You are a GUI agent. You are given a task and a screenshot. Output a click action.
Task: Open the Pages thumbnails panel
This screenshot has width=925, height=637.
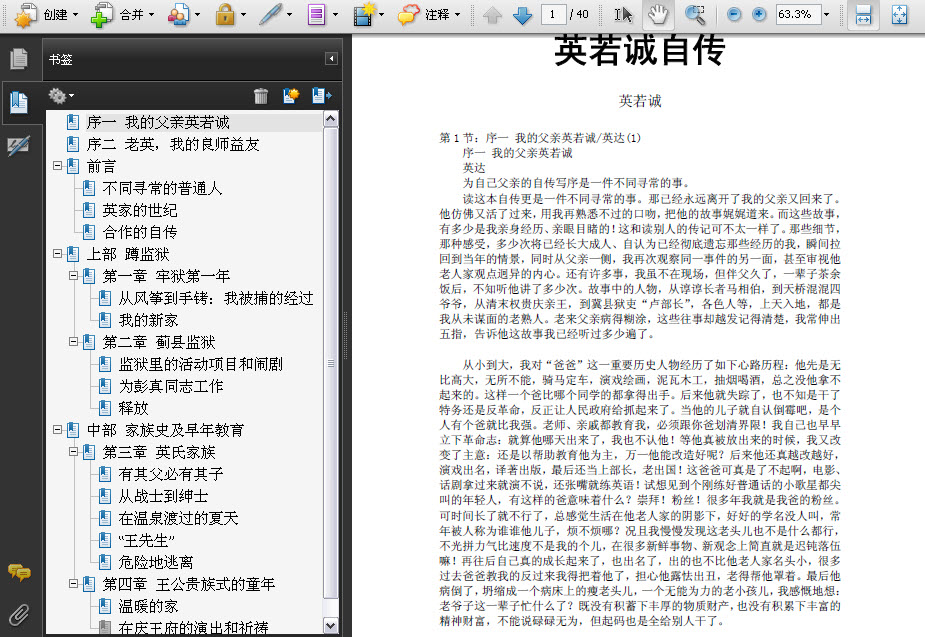pos(19,58)
